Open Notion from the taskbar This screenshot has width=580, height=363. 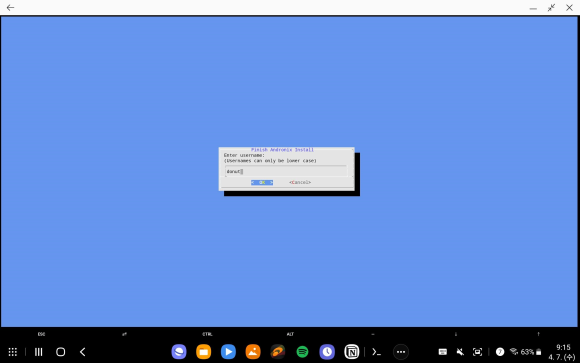coord(352,352)
